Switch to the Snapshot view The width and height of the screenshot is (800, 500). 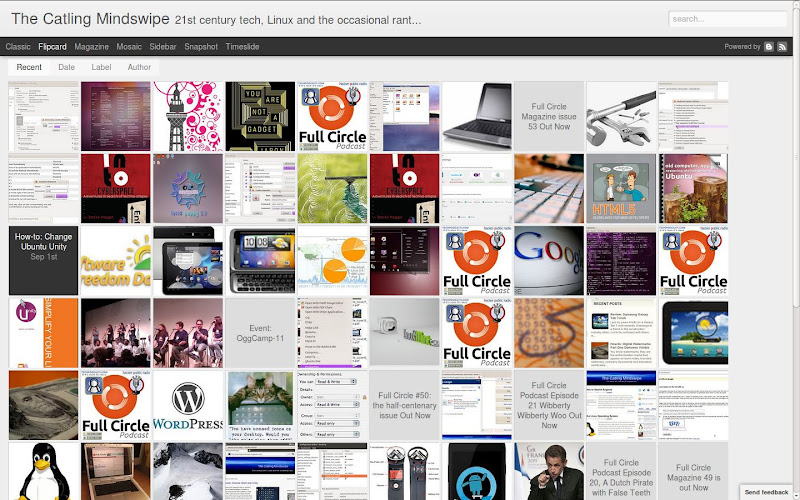click(x=201, y=46)
